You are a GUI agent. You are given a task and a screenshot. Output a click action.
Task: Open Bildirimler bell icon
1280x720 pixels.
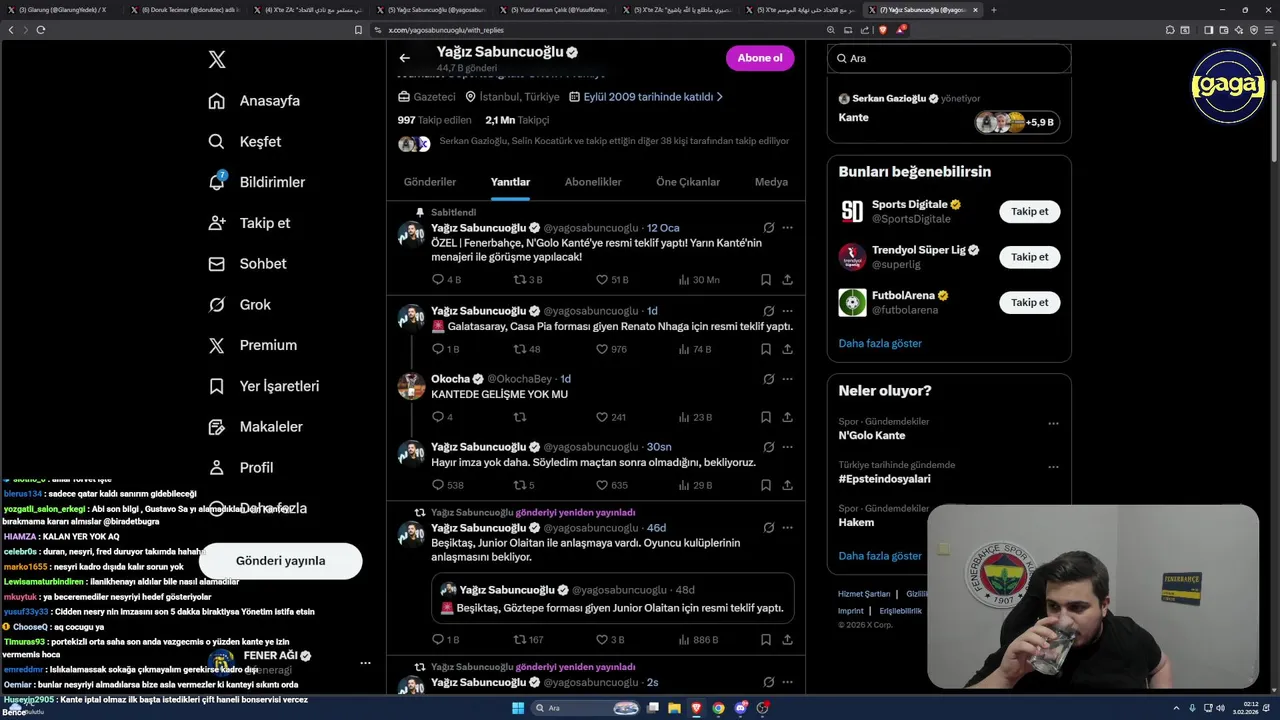pos(217,182)
